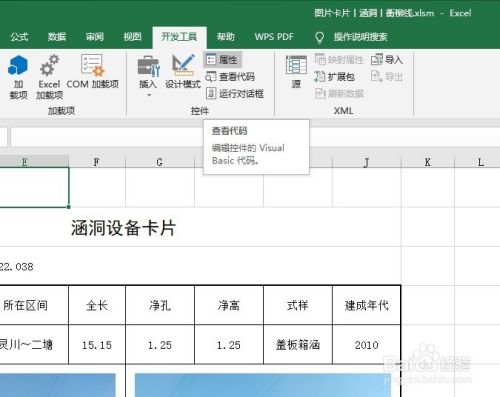Click the 操作说明搜索 search box

361,37
